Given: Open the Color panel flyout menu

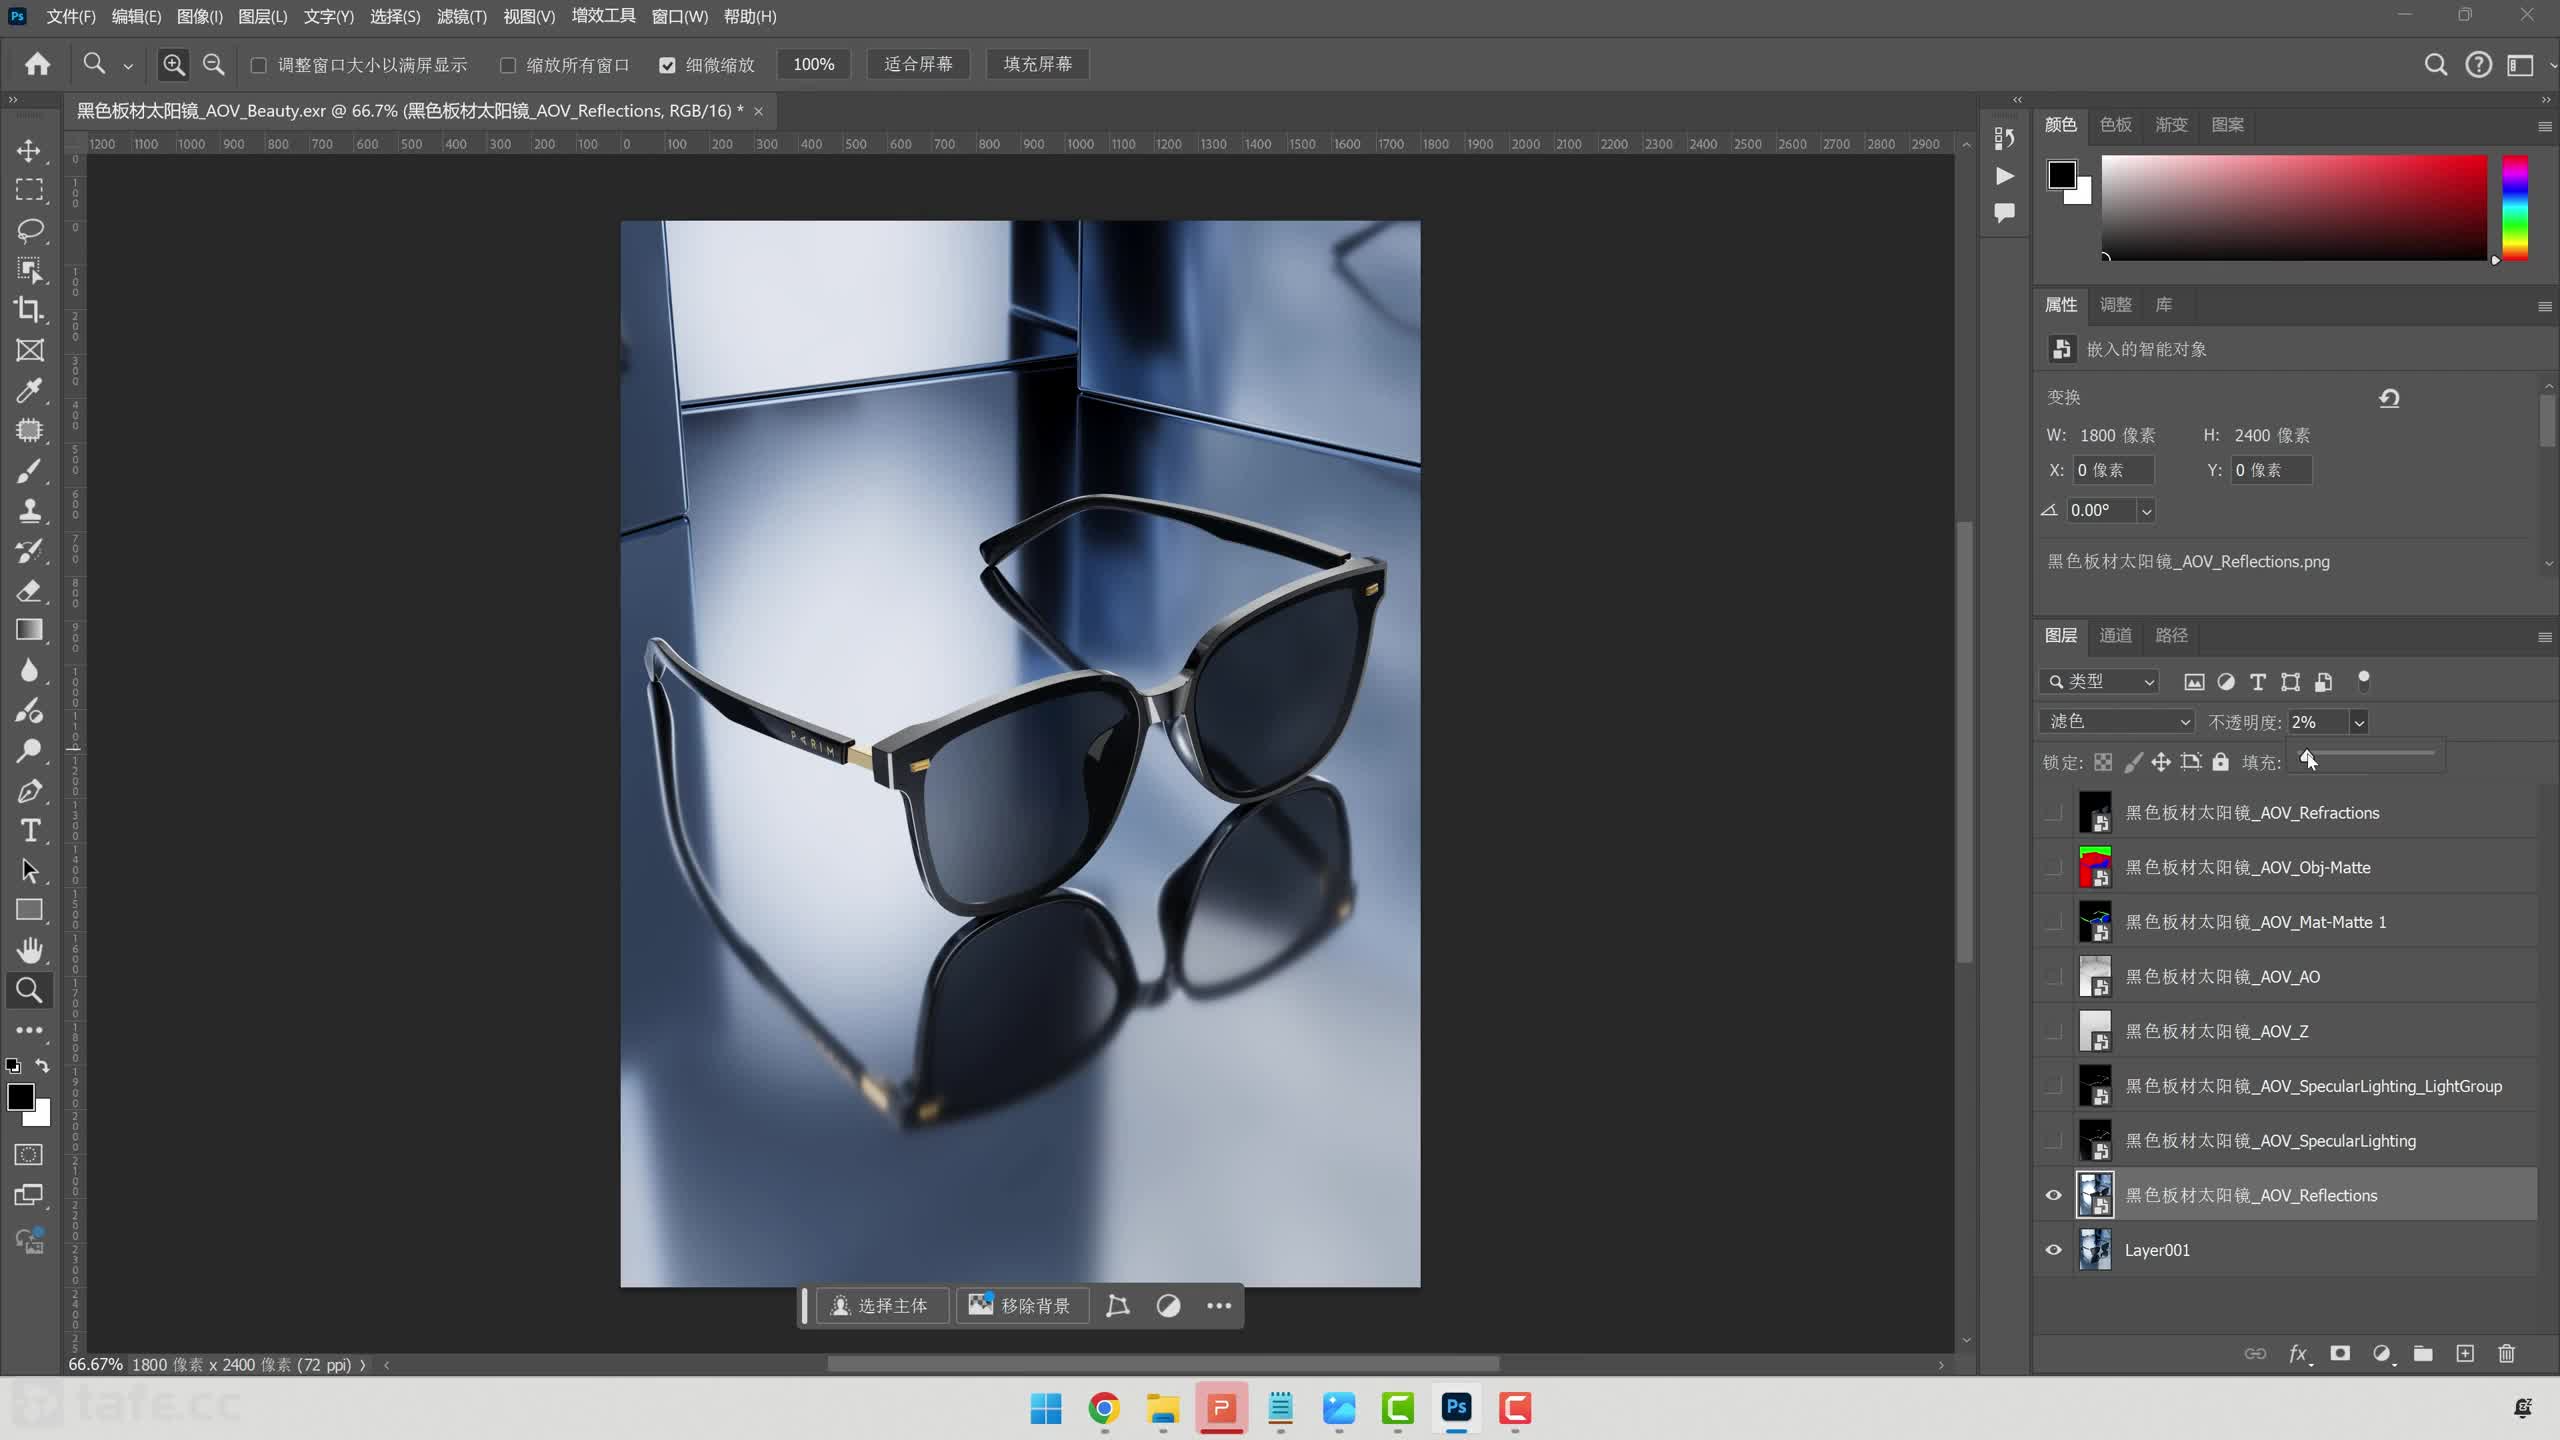Looking at the screenshot, I should click(2545, 126).
